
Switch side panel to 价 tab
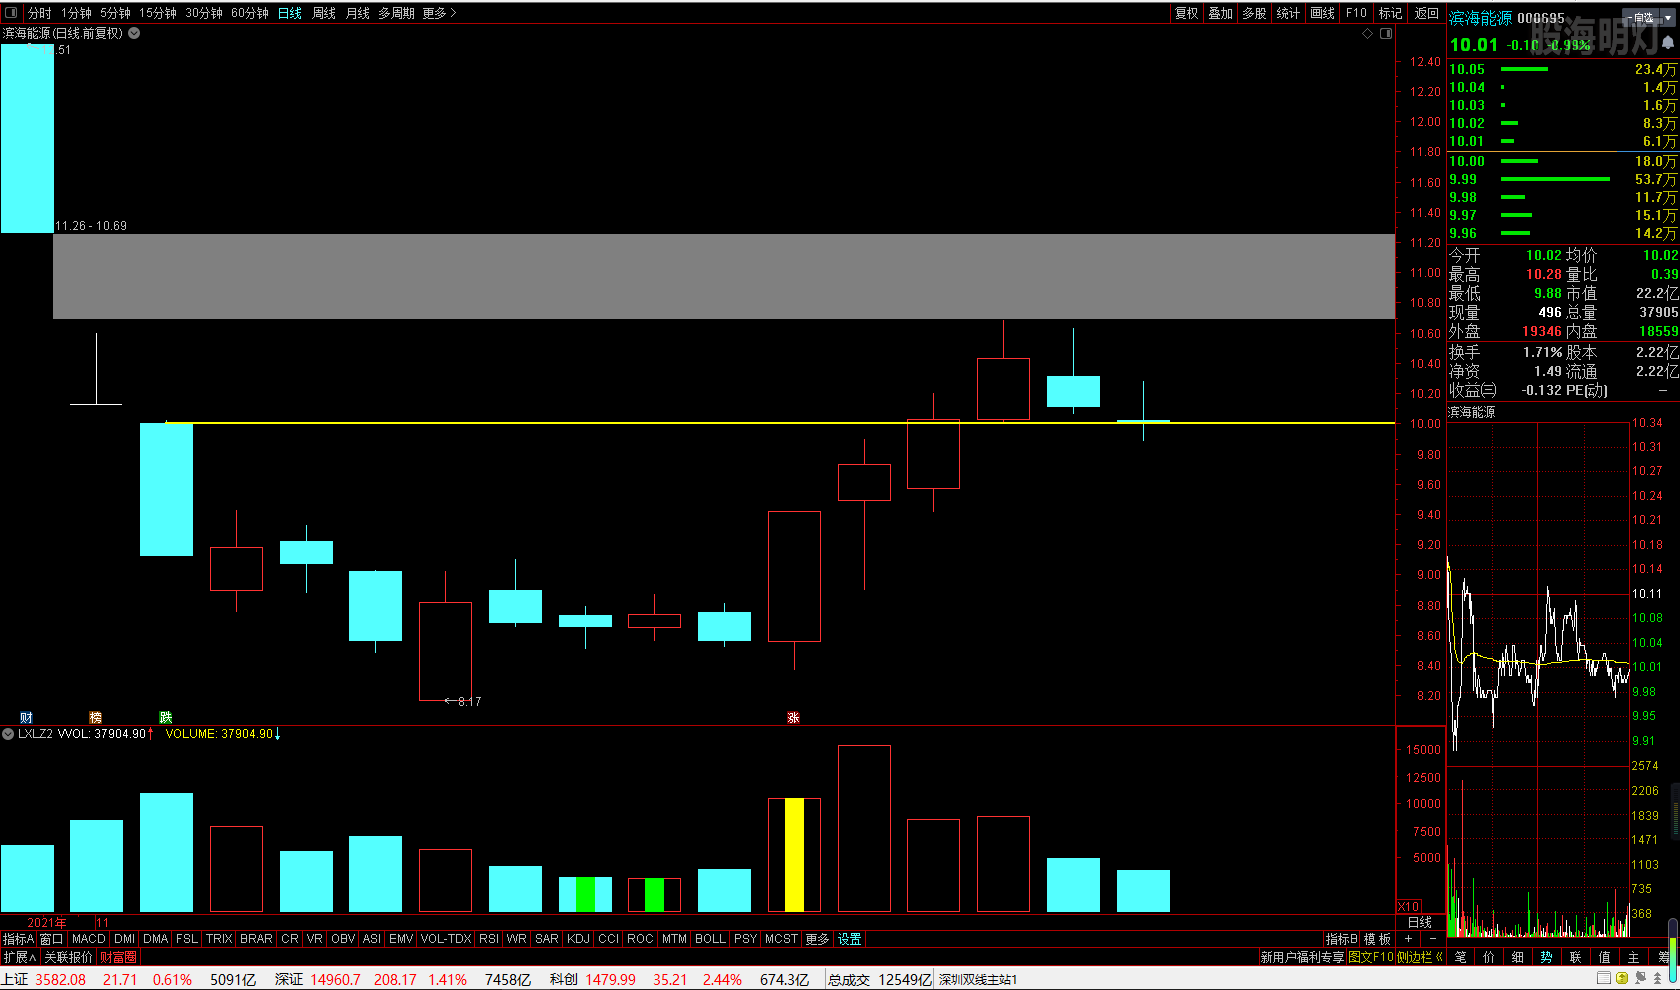click(x=1489, y=957)
